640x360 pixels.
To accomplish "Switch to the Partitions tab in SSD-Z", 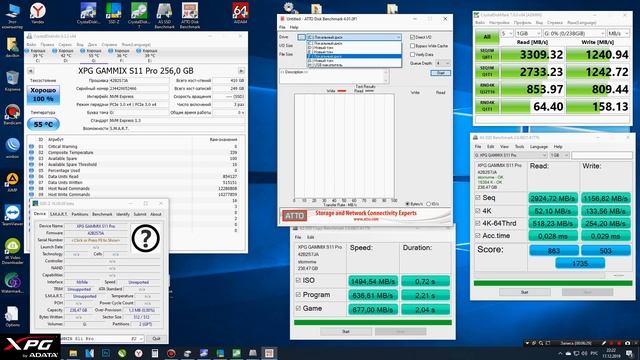I will click(80, 214).
